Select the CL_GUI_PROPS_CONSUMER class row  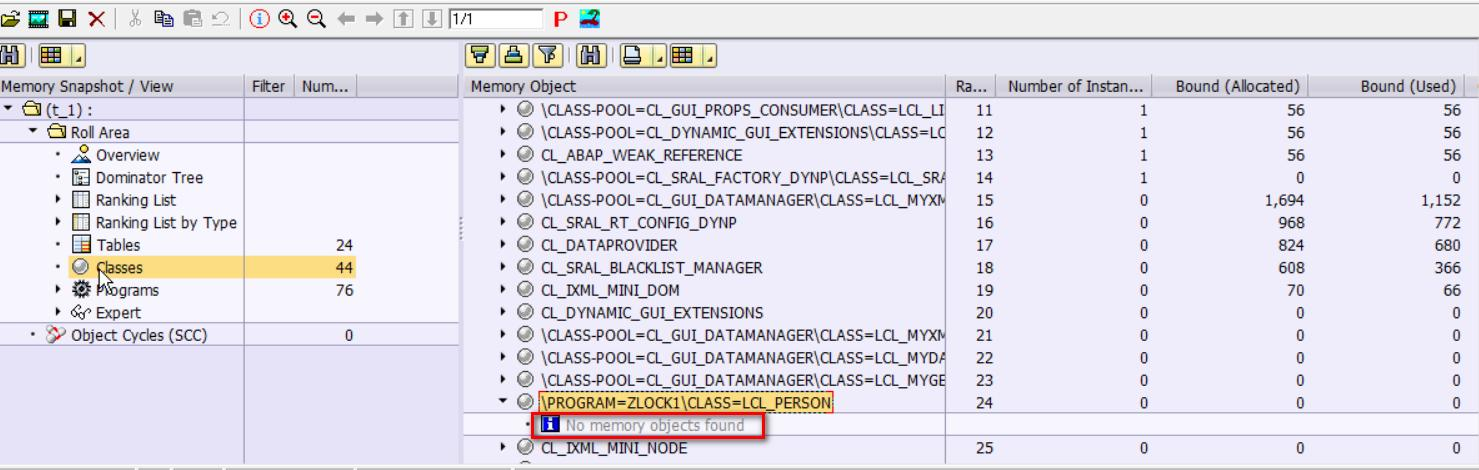point(743,109)
